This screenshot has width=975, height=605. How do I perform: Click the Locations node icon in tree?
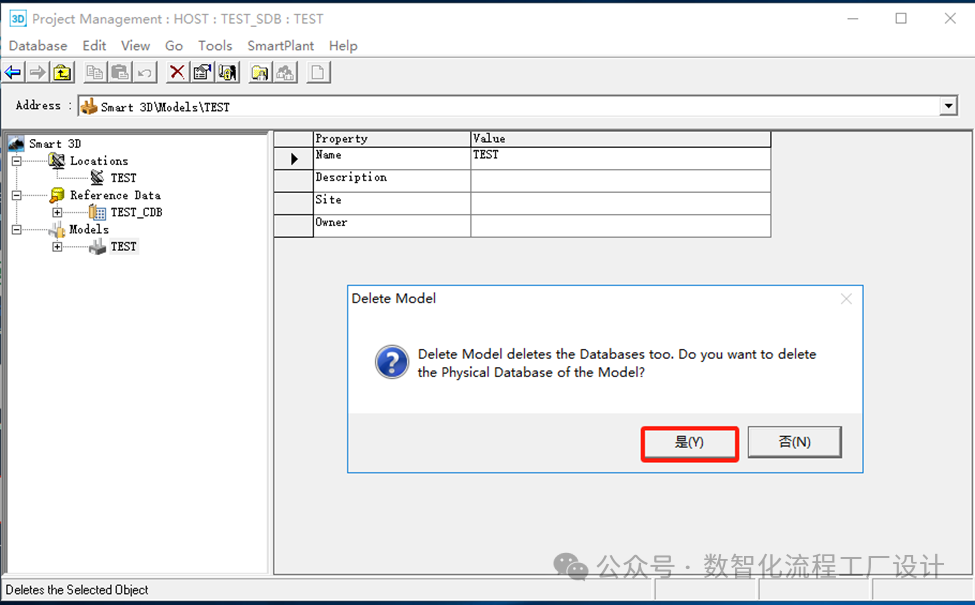tap(57, 161)
